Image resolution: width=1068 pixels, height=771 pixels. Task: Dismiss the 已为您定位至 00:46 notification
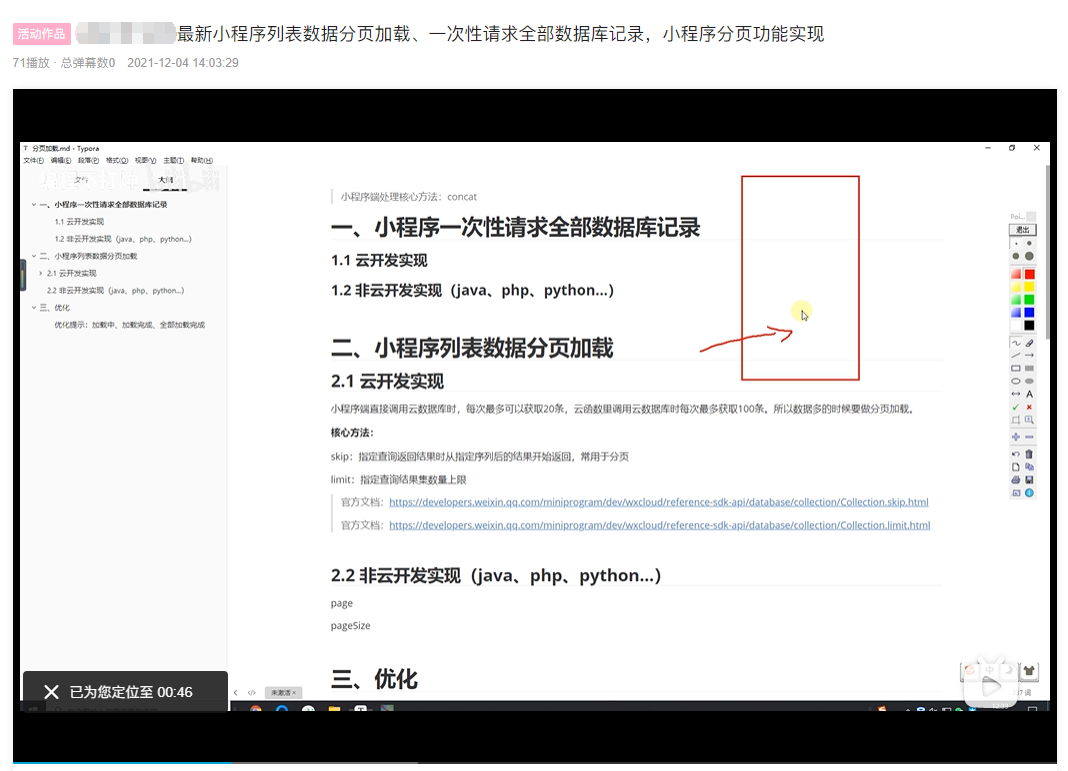pyautogui.click(x=50, y=691)
